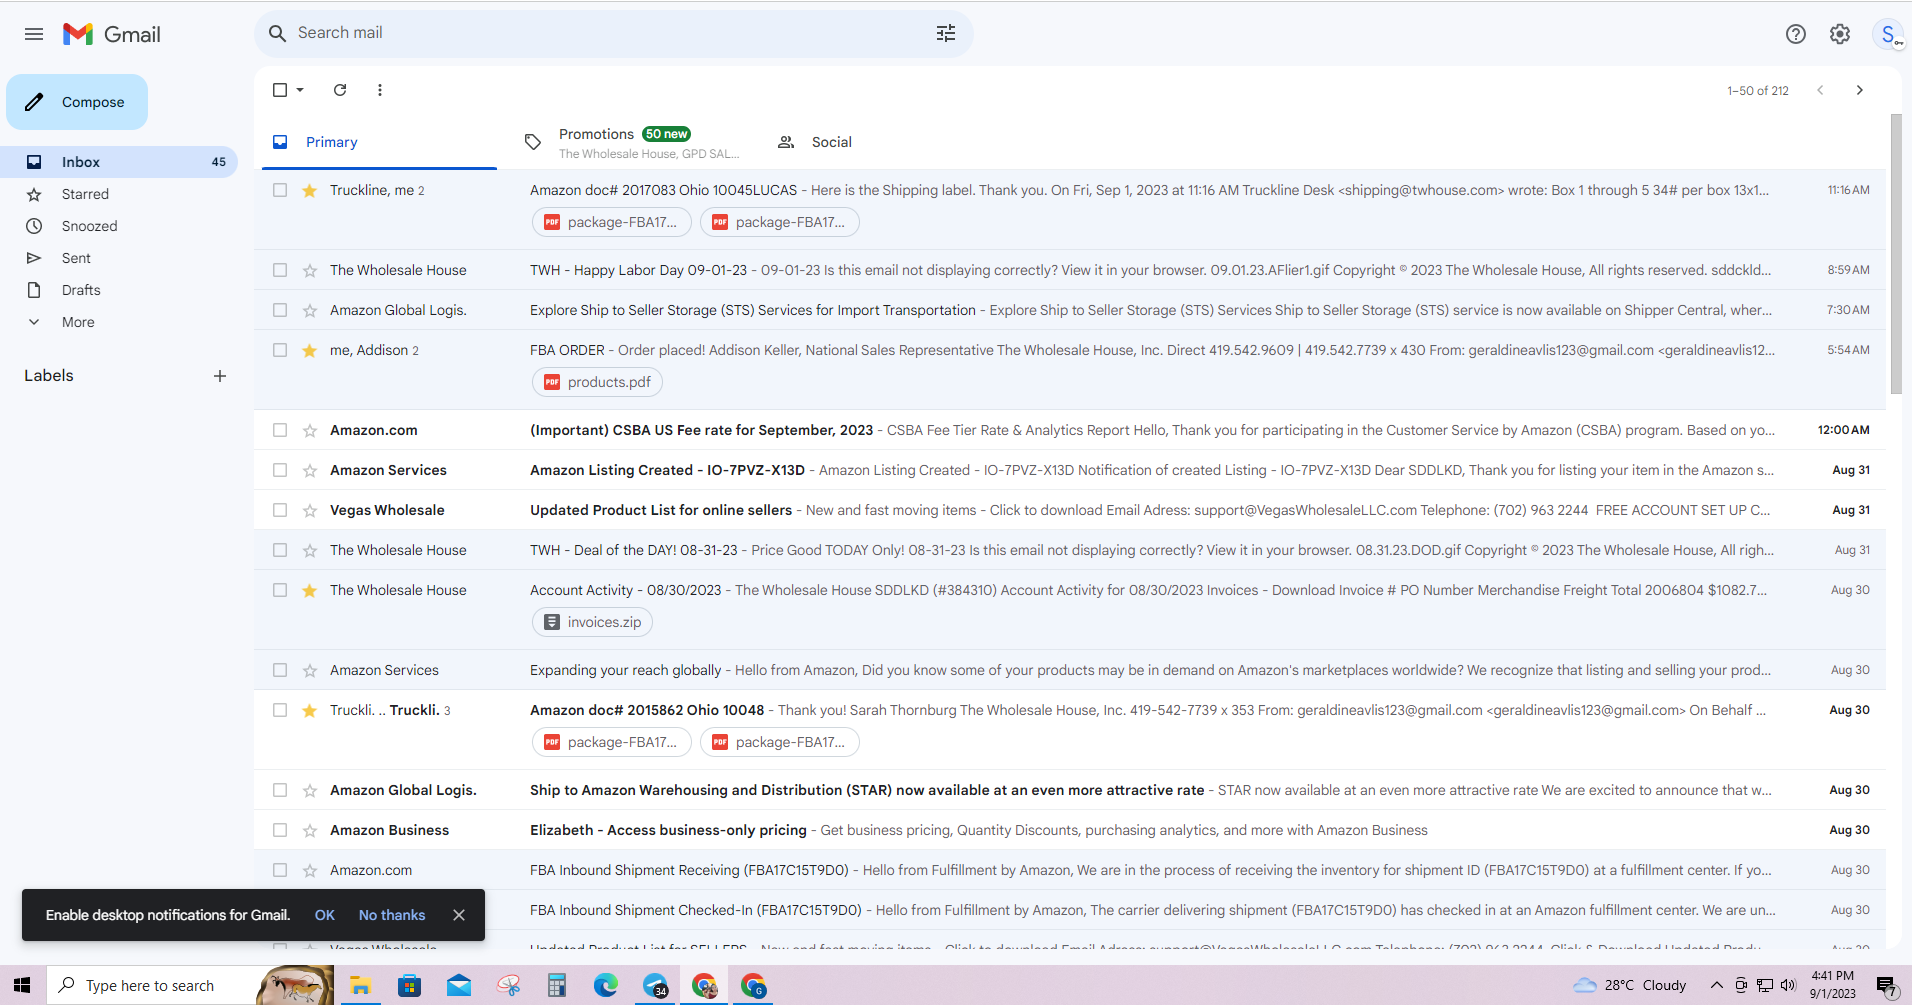Open products.pdf attachment

pyautogui.click(x=597, y=382)
